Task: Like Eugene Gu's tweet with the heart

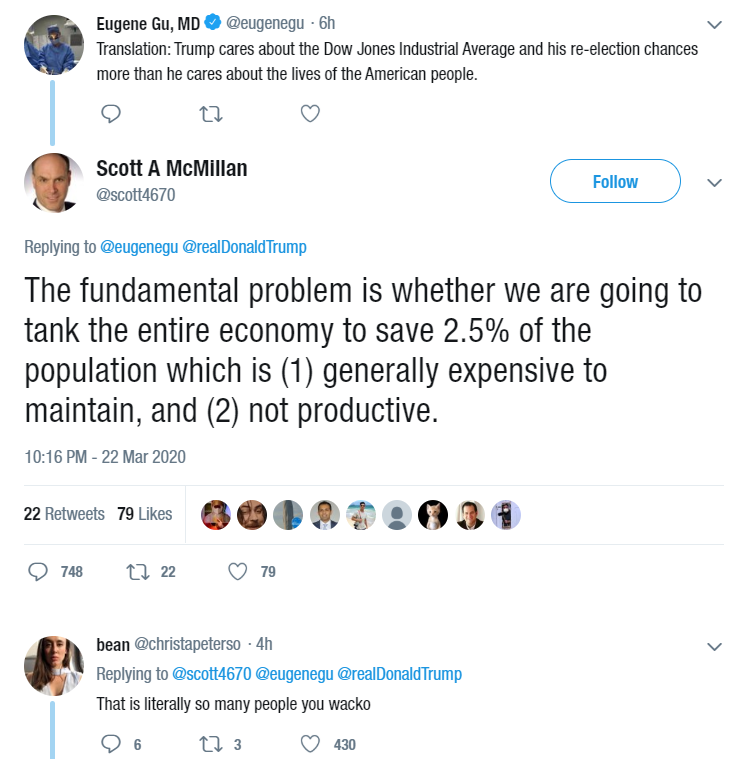Action: tap(310, 114)
